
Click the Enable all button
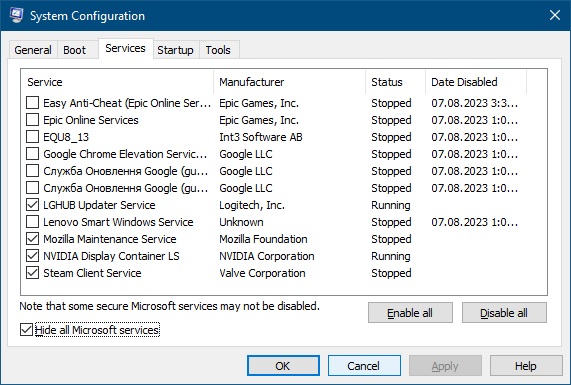click(410, 313)
